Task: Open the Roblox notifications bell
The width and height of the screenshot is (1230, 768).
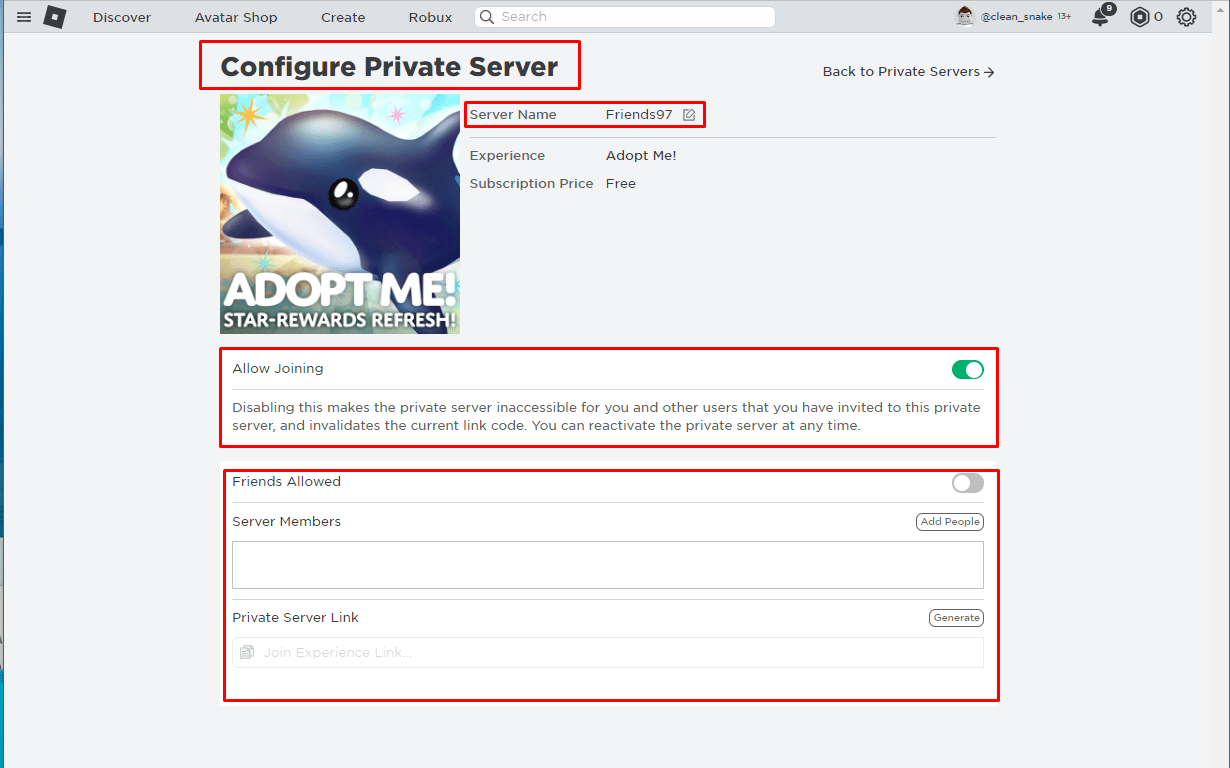Action: pos(1099,17)
